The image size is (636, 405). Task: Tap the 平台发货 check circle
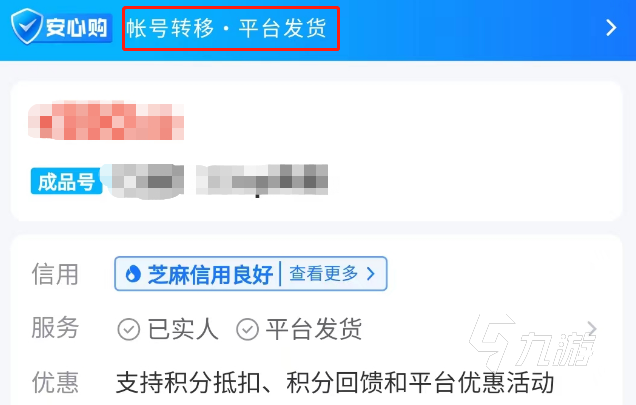pos(247,329)
